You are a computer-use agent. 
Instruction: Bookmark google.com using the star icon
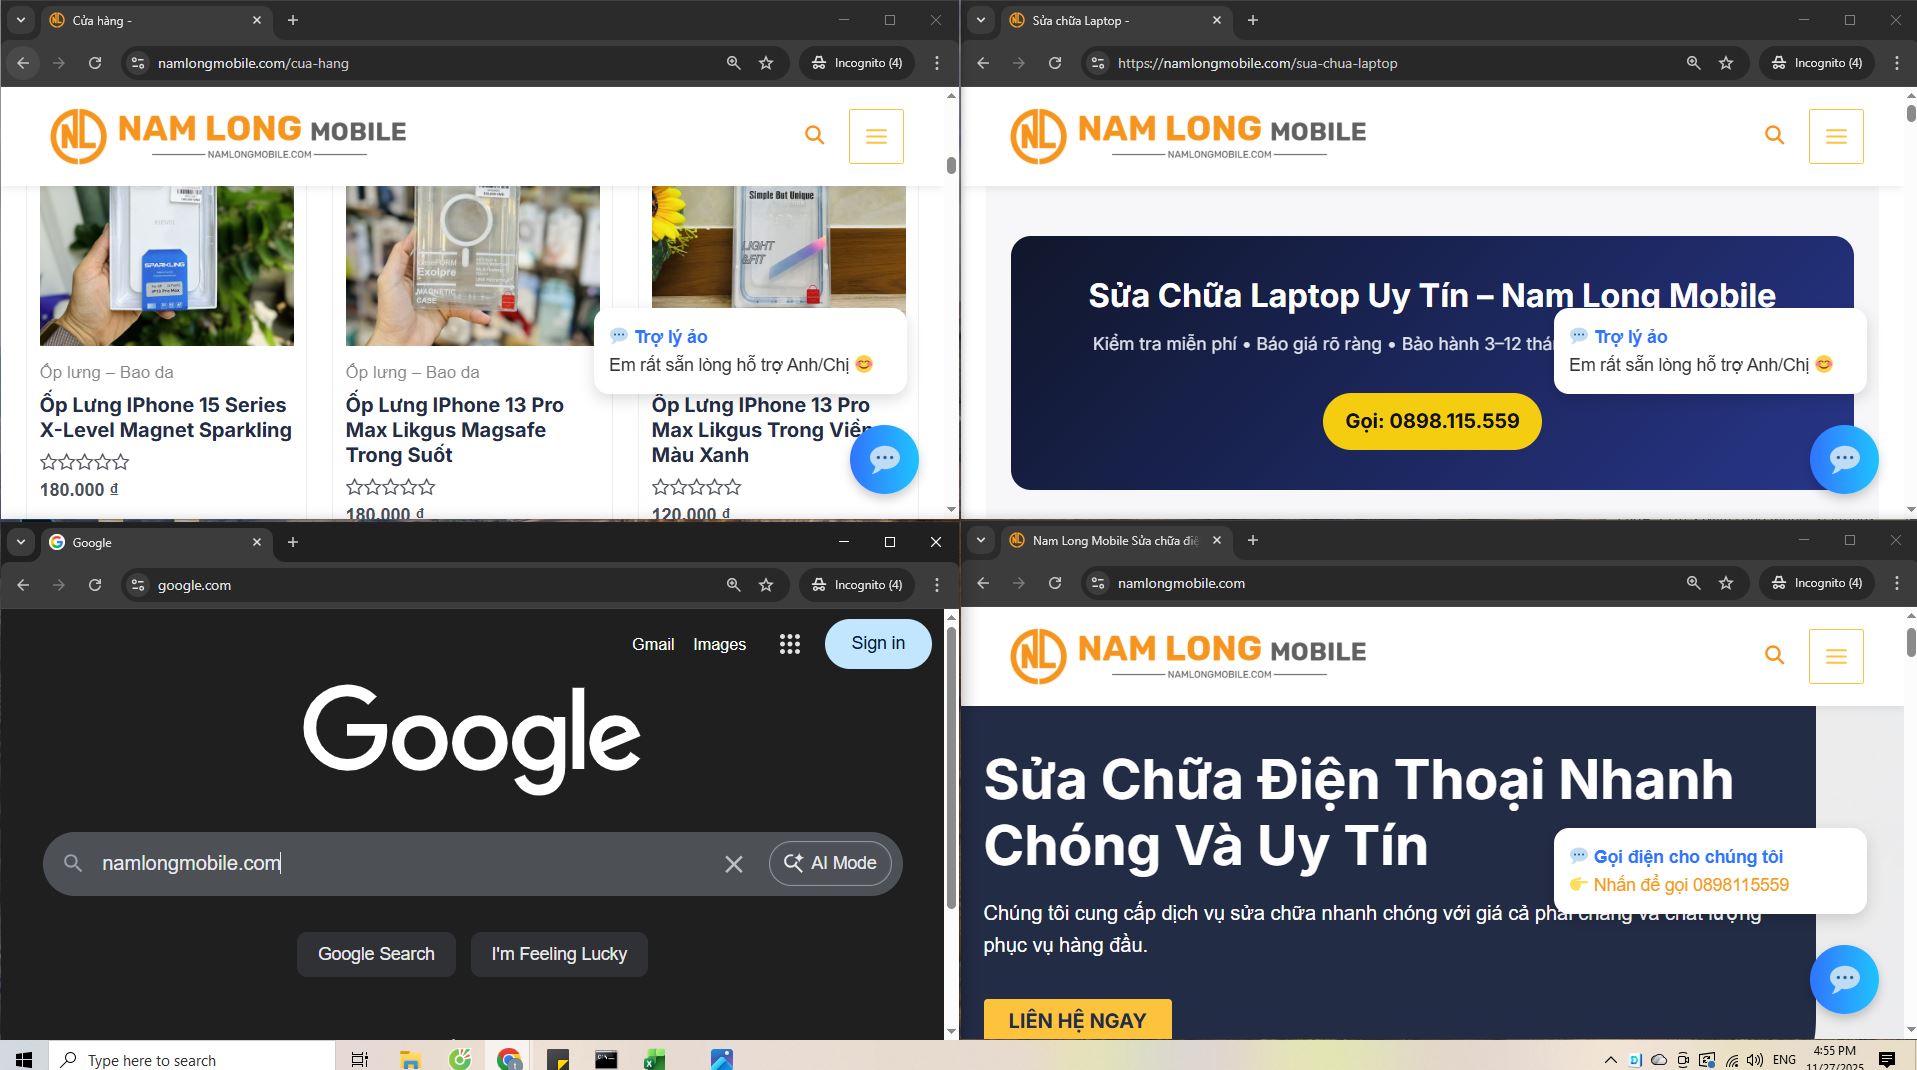[766, 585]
